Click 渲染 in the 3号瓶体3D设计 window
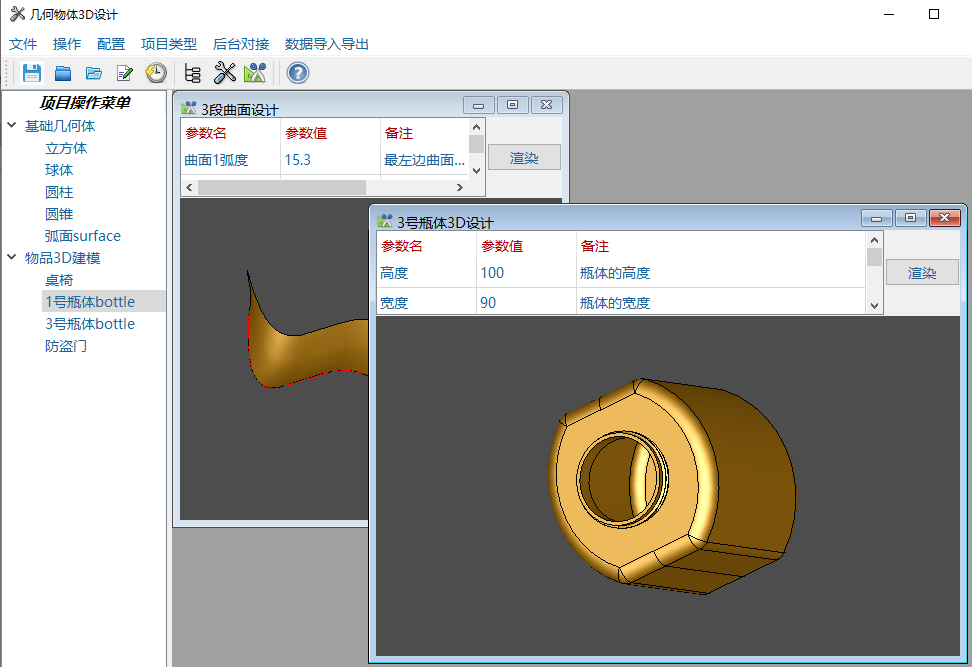Viewport: 972px width, 667px height. 922,272
